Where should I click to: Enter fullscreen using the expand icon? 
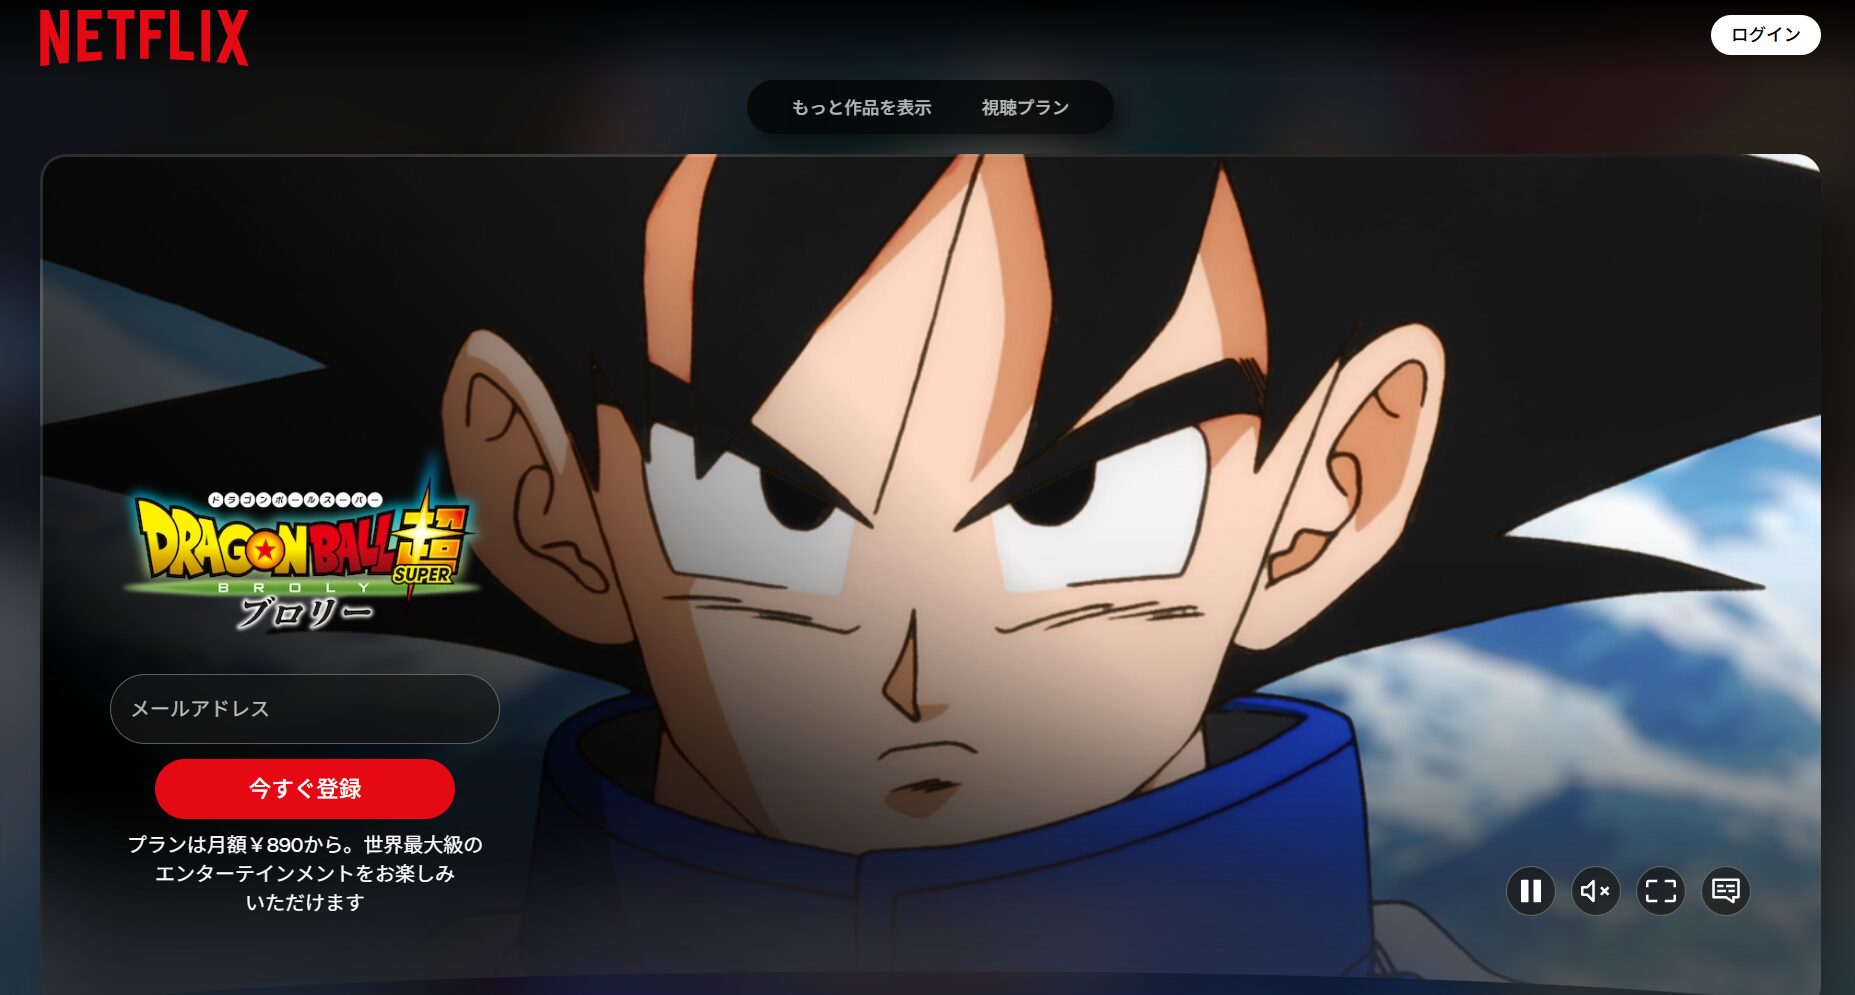1660,891
